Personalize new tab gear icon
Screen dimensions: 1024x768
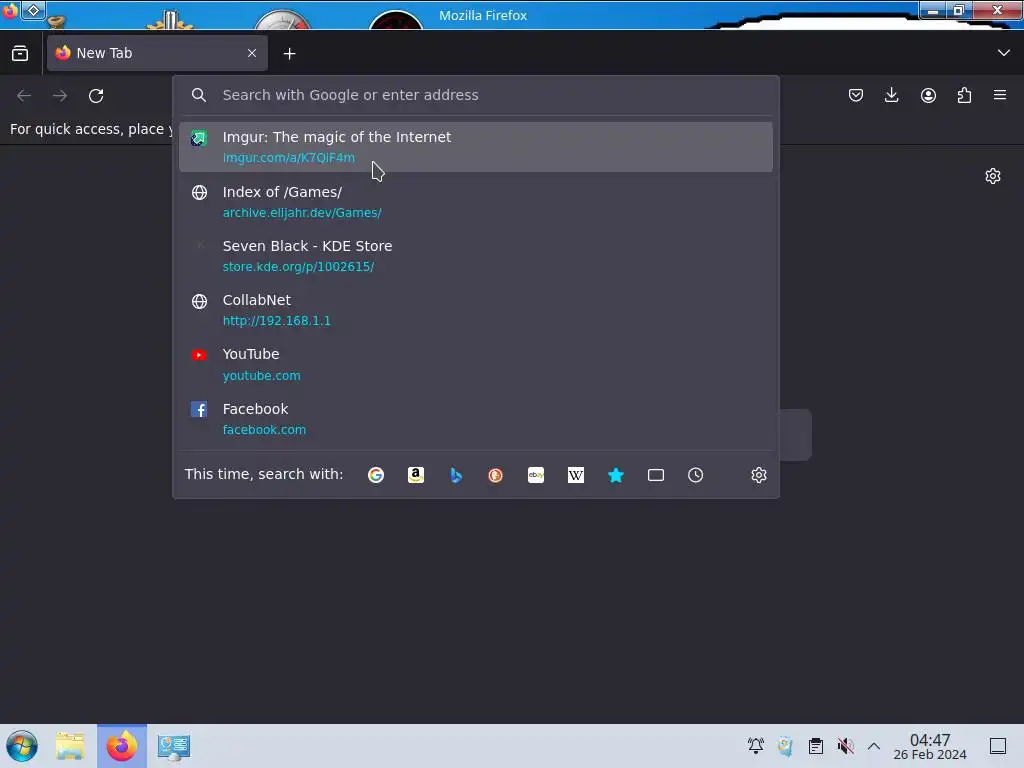[993, 176]
